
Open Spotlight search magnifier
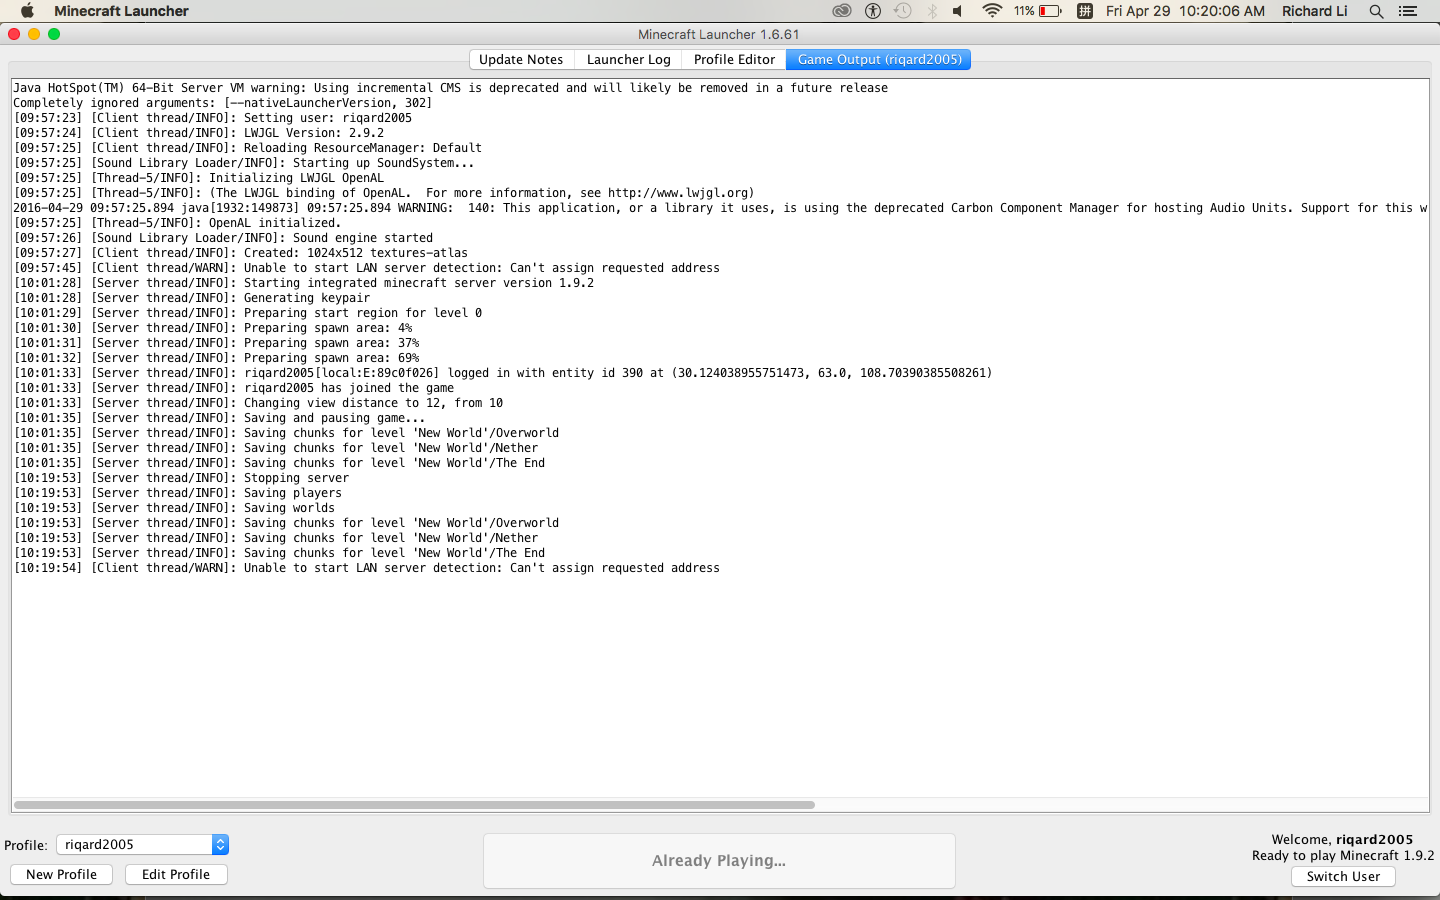[1376, 11]
